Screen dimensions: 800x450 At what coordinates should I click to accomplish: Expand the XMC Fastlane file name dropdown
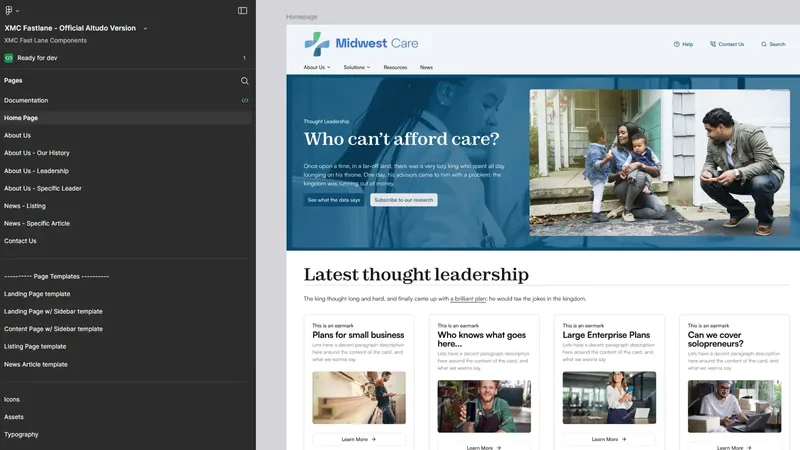coord(145,28)
